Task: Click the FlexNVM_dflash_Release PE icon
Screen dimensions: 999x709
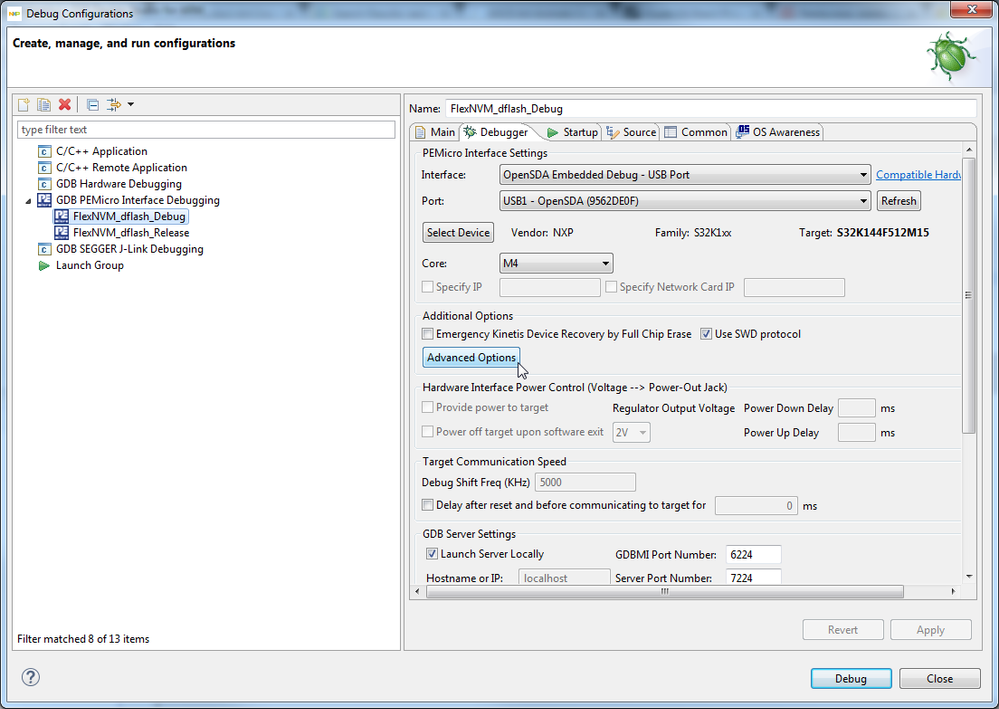Action: pos(61,233)
